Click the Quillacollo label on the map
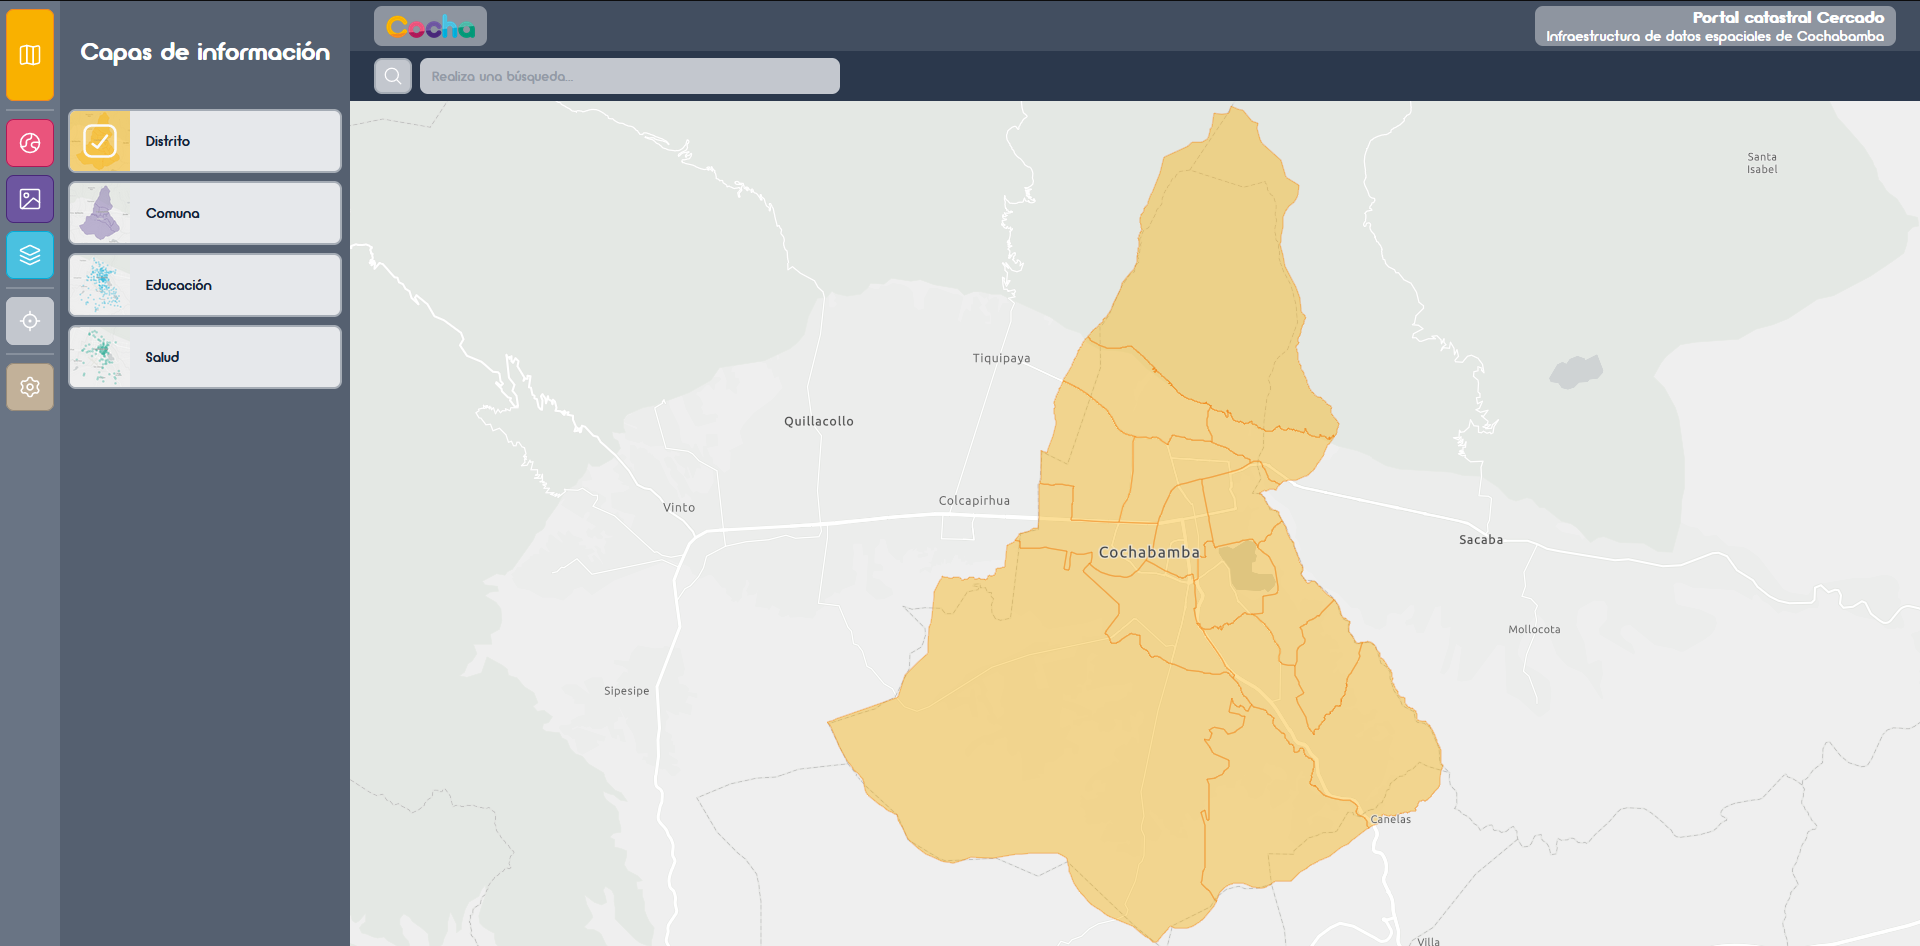The image size is (1920, 946). pos(818,421)
